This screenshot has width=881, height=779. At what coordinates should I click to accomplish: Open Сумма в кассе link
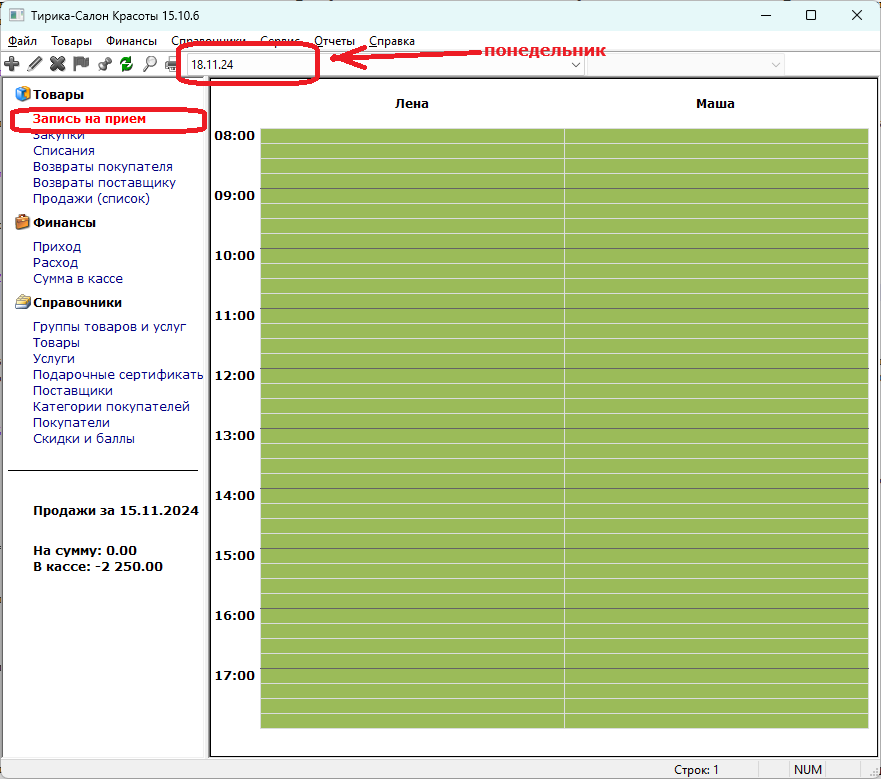coord(78,279)
